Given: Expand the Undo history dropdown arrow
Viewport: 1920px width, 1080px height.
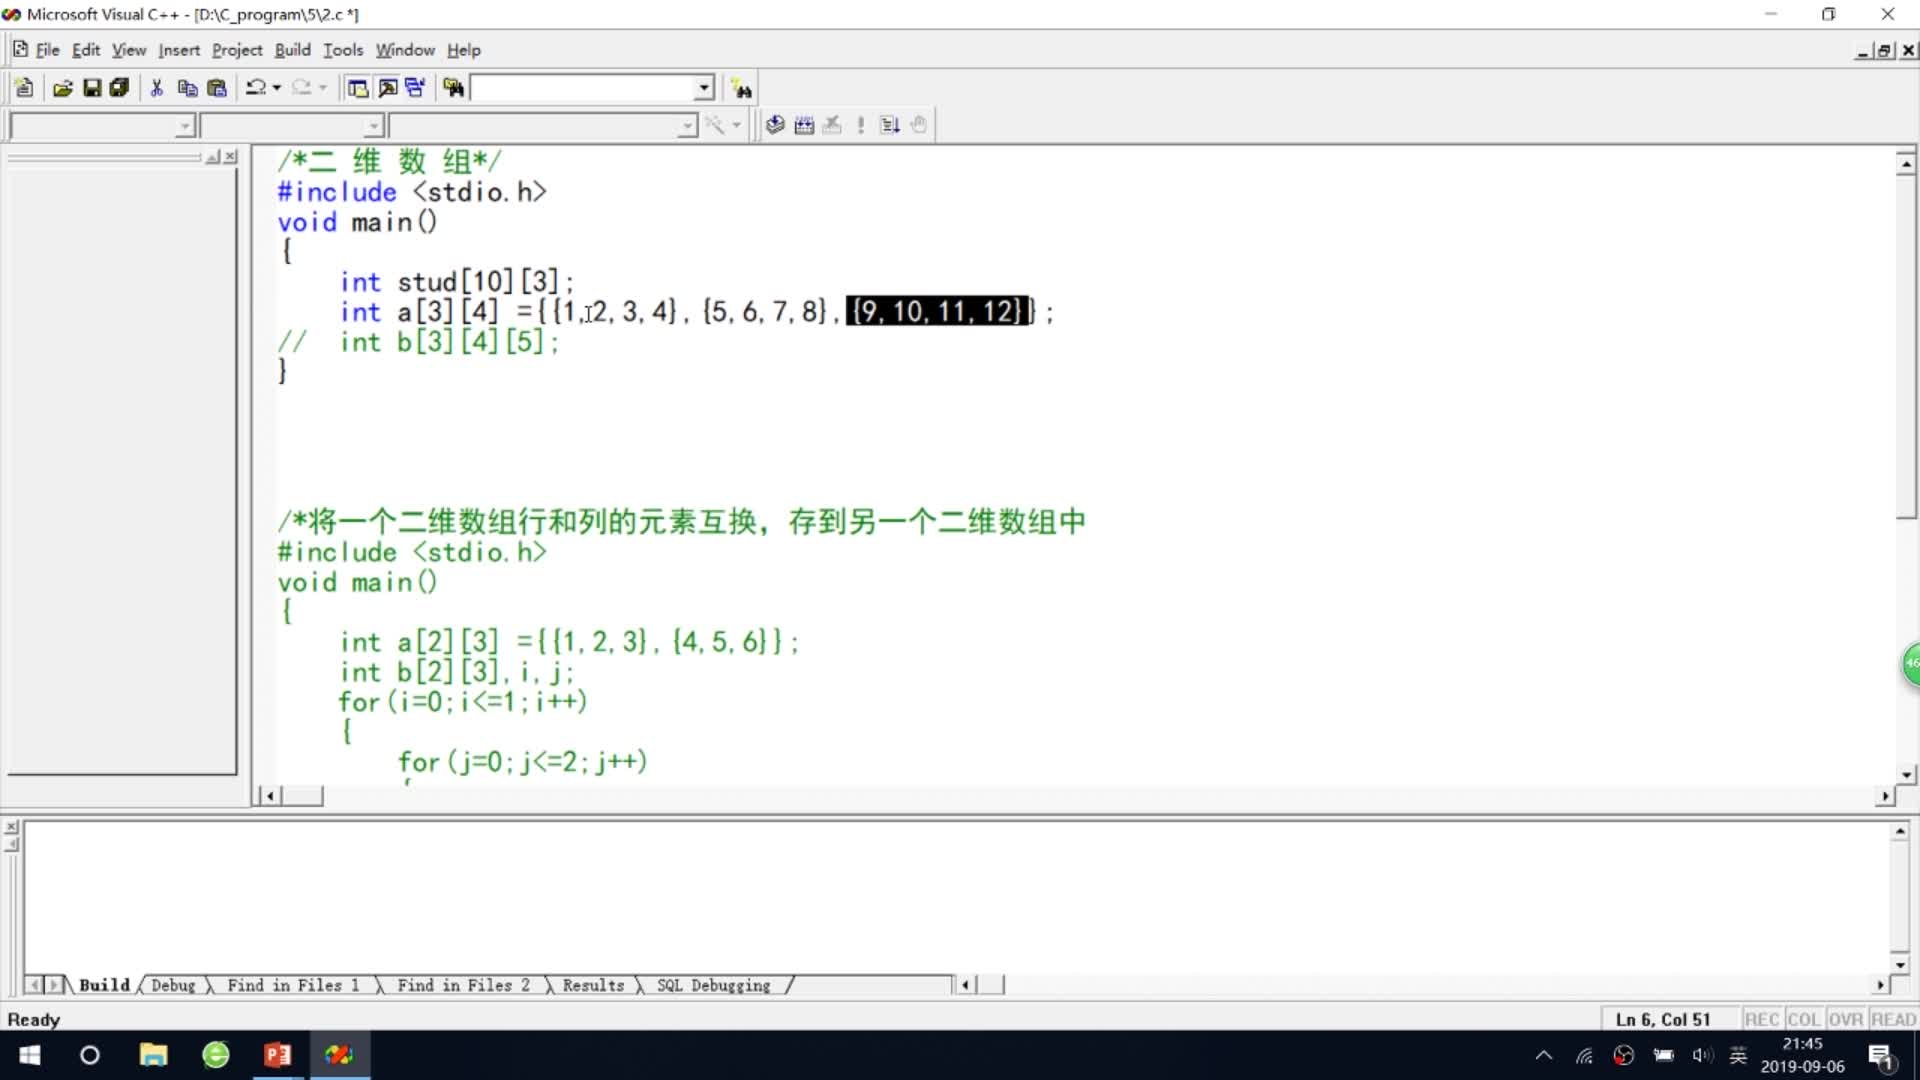Looking at the screenshot, I should click(x=277, y=88).
